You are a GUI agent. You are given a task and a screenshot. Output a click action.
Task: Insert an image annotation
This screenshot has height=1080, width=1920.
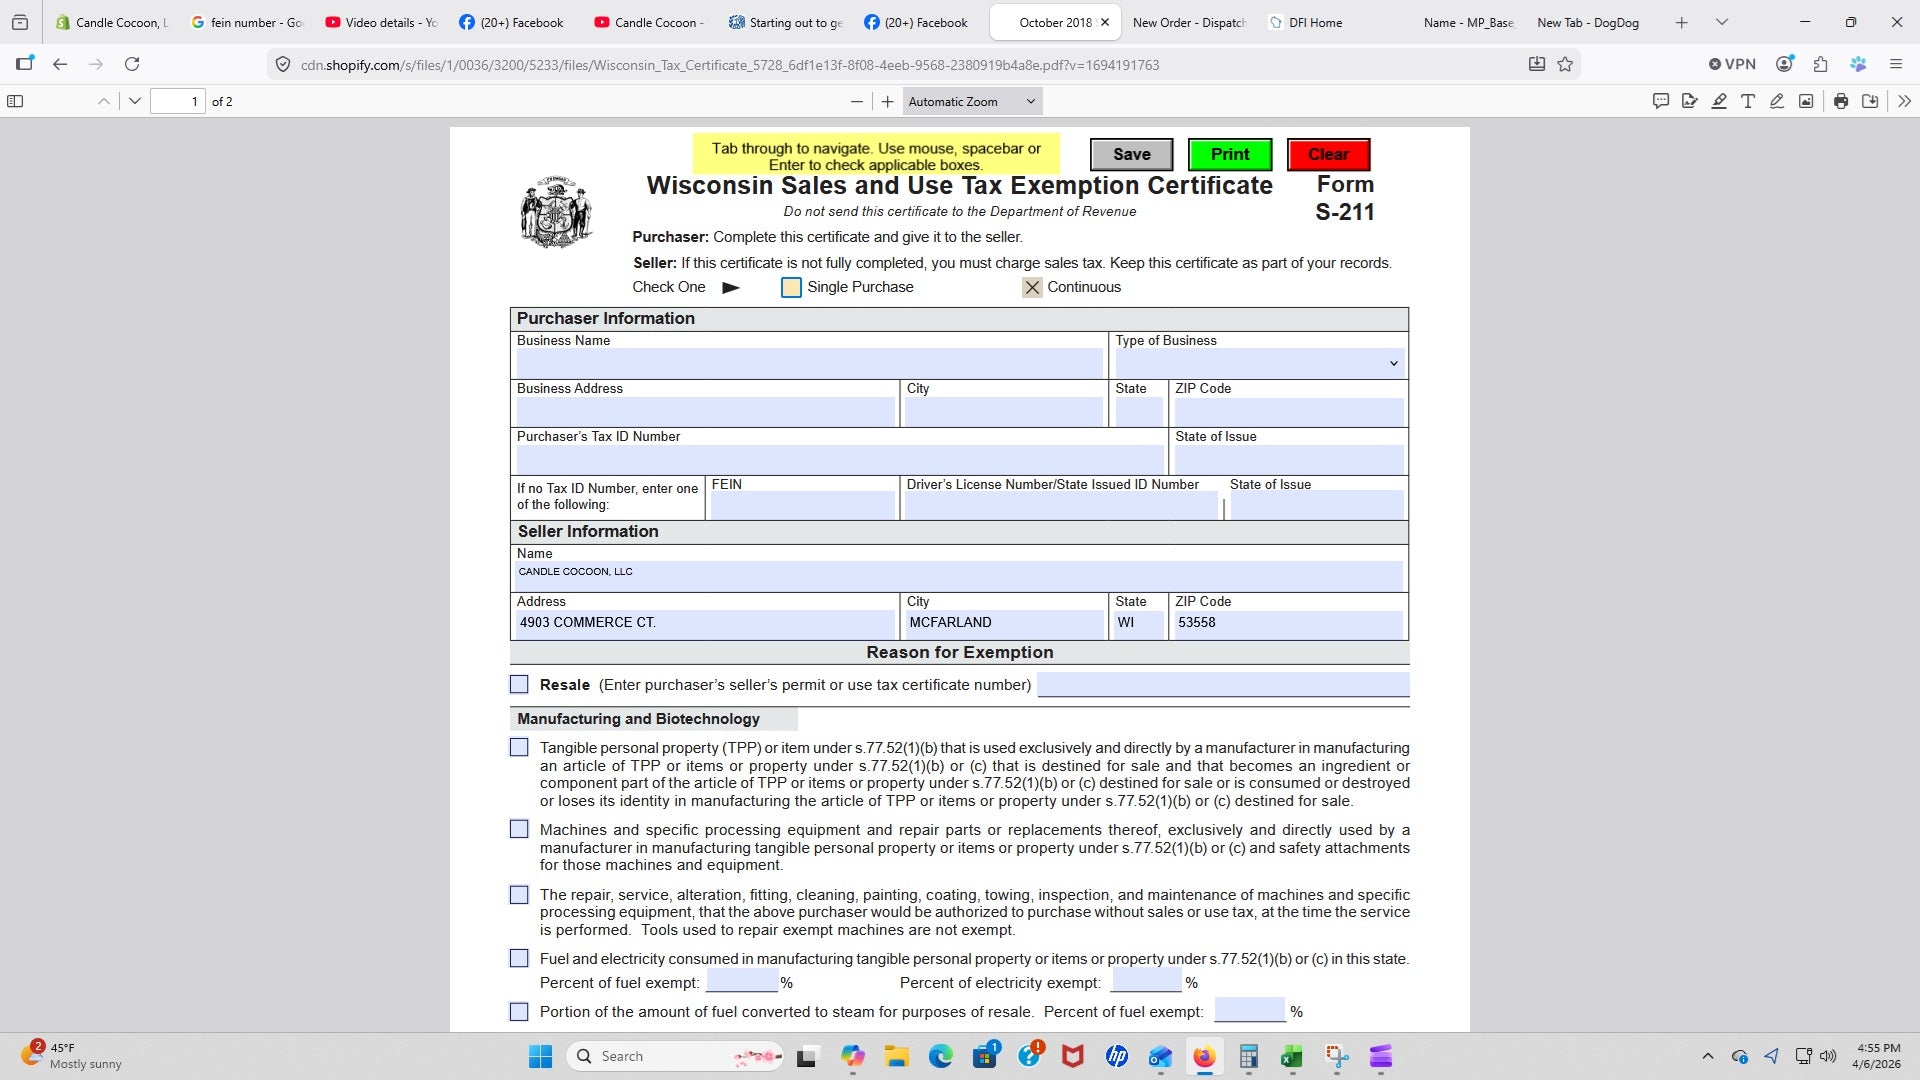pyautogui.click(x=1806, y=100)
